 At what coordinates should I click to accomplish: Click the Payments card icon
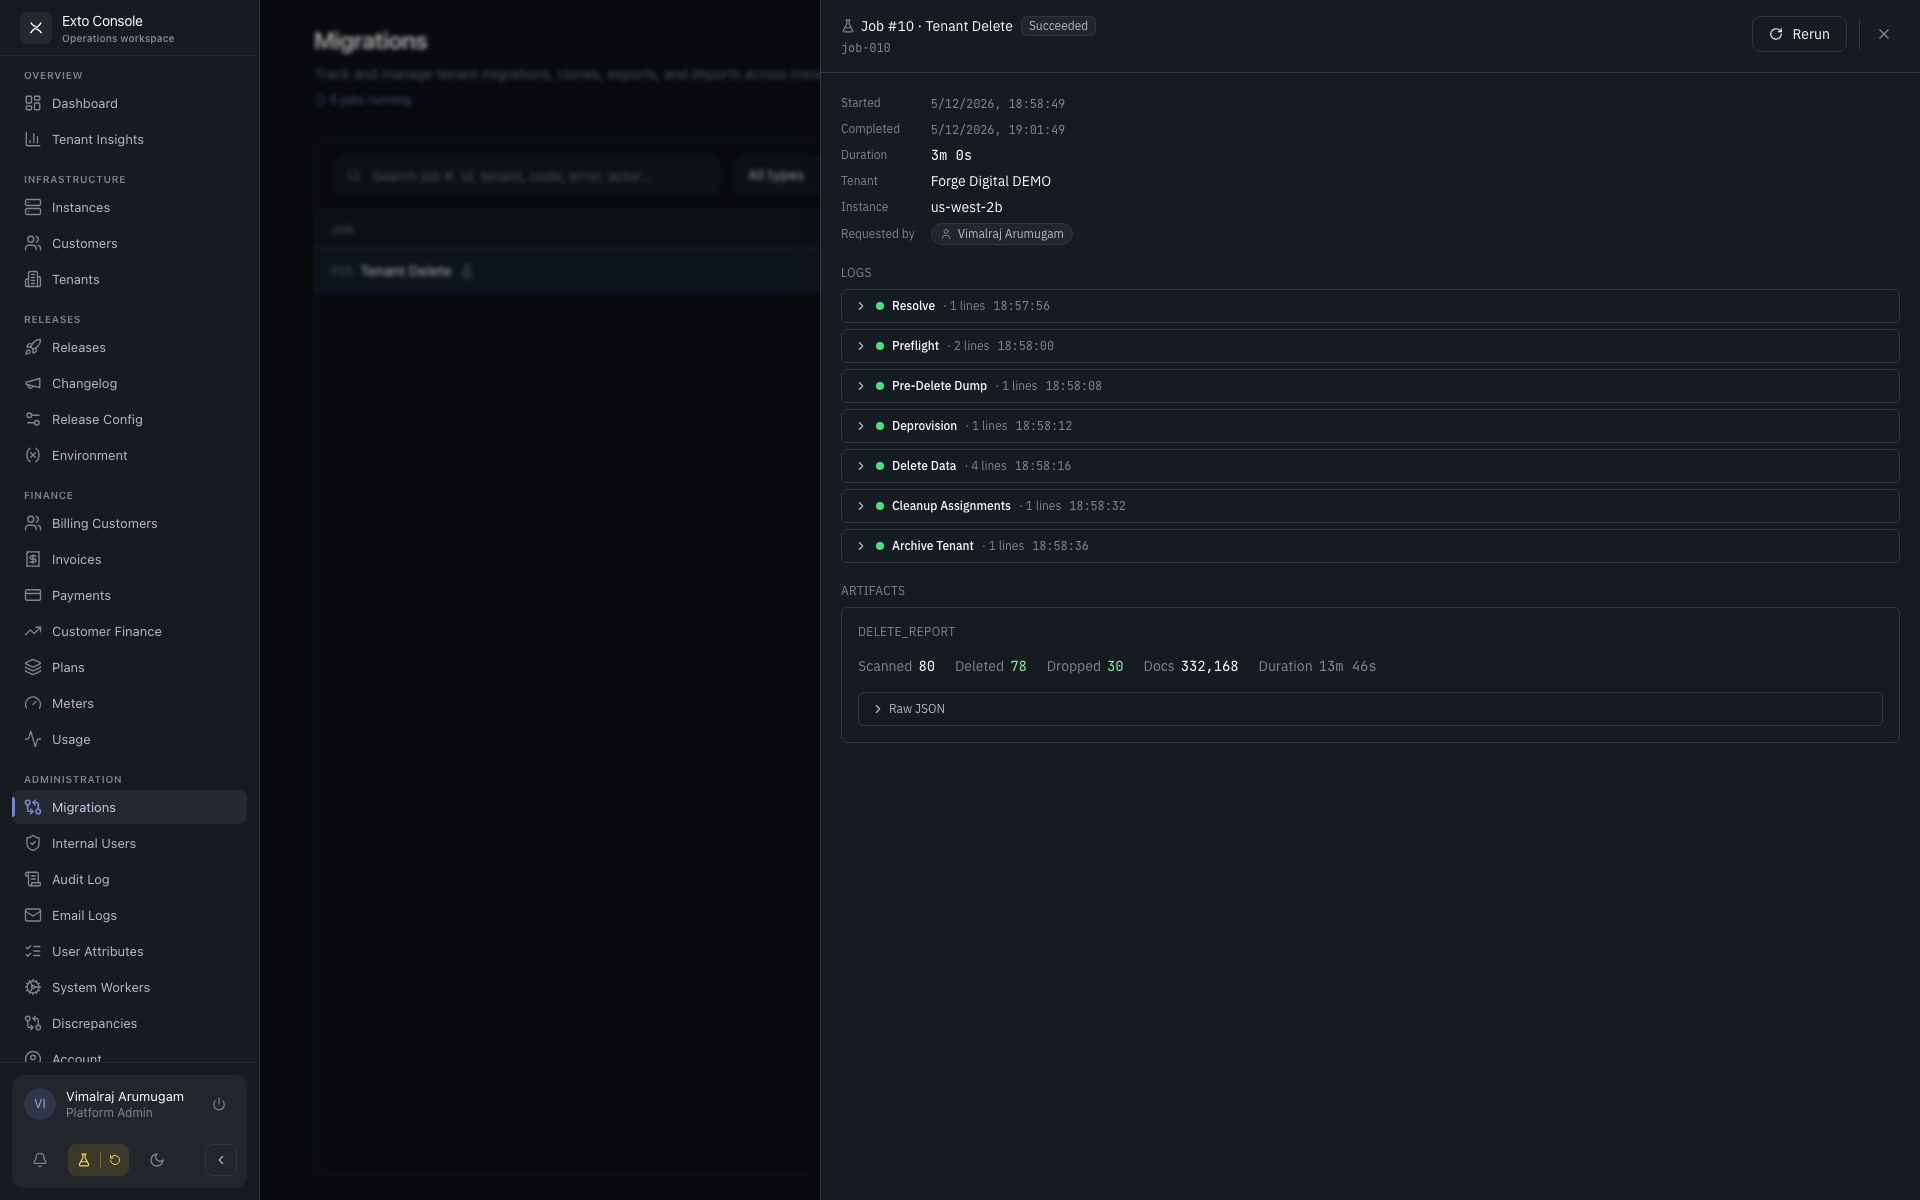point(33,595)
